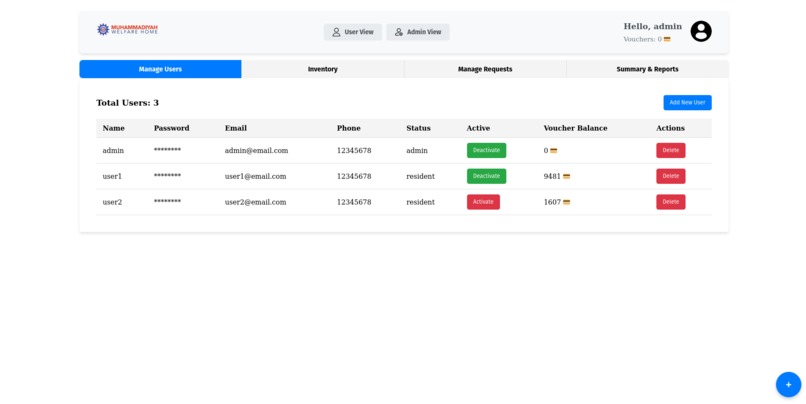This screenshot has width=806, height=404.
Task: Switch to User View
Action: pos(353,32)
